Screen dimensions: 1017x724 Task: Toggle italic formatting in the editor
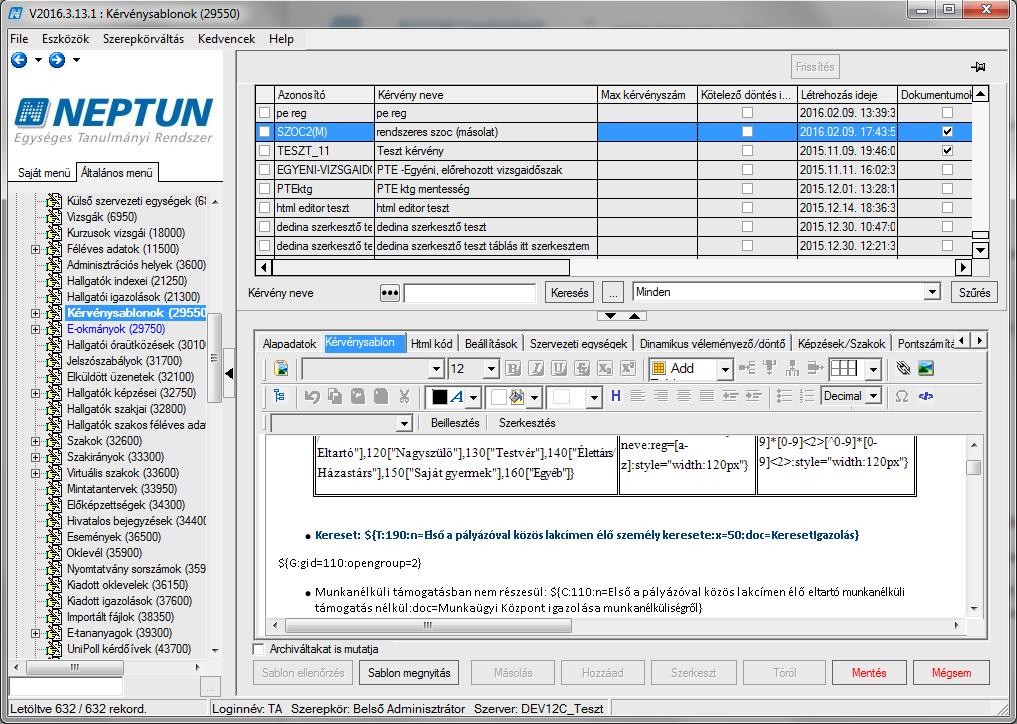coord(536,368)
